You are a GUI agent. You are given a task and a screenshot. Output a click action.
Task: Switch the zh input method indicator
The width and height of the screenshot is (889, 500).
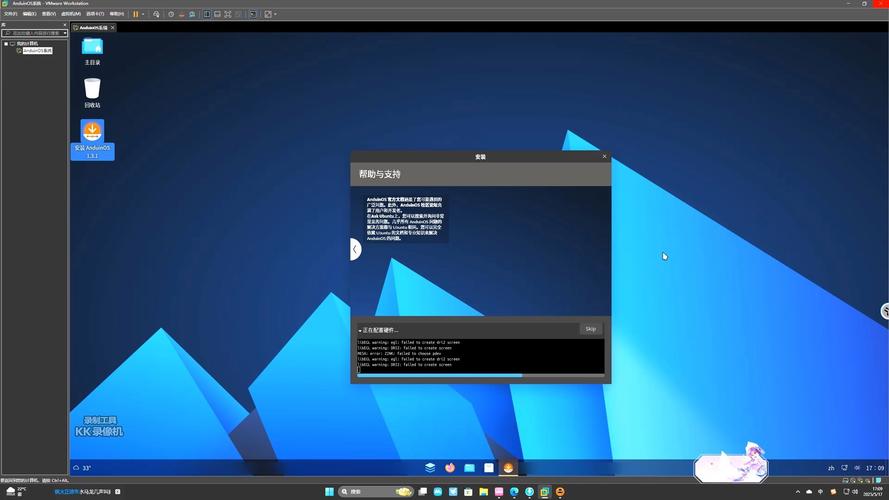[x=831, y=468]
